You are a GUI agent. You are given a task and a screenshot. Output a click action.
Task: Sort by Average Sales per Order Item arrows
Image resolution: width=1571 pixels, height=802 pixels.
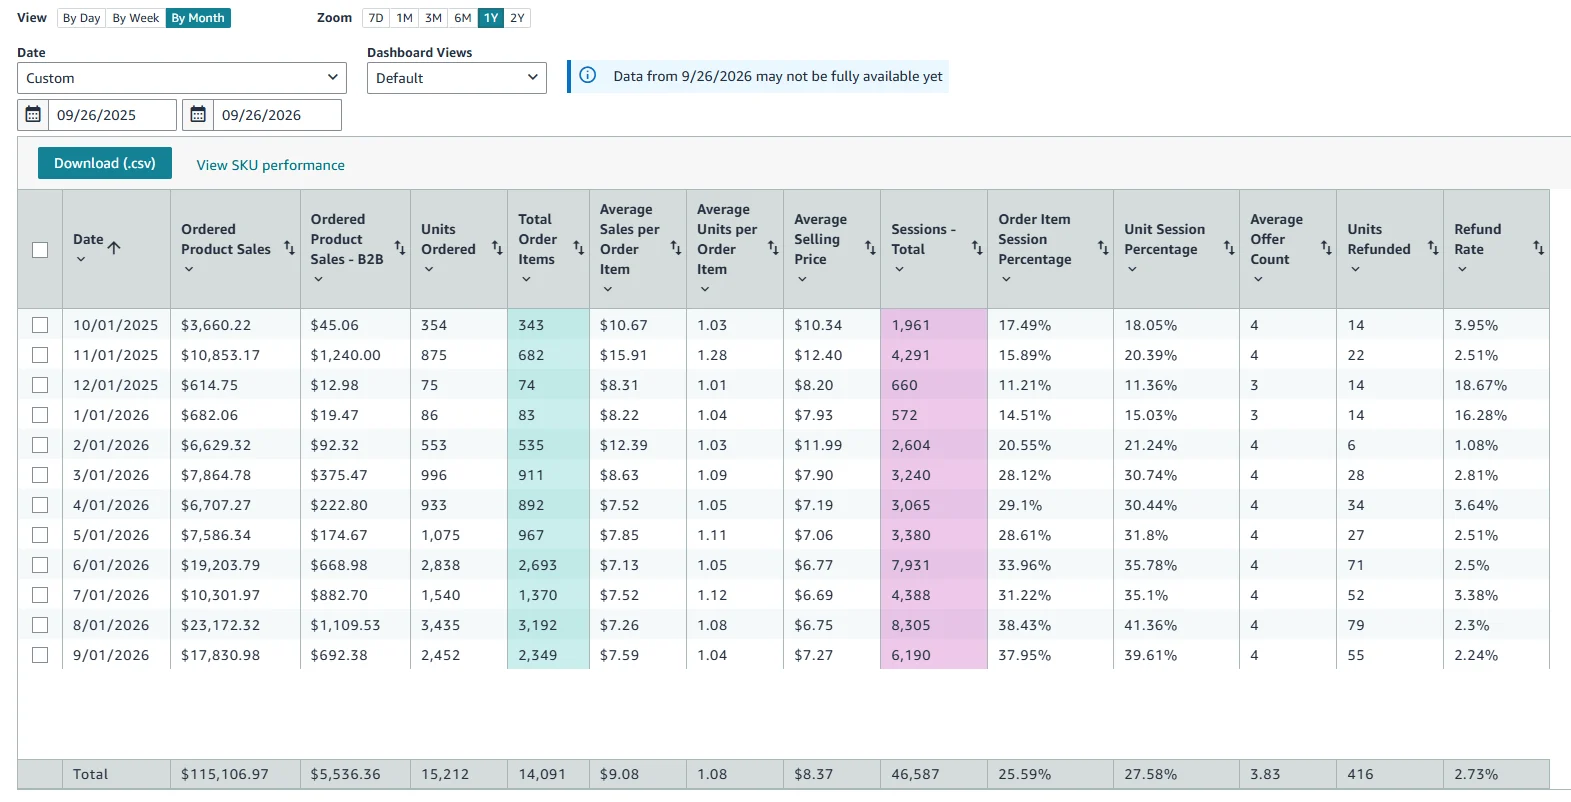675,248
